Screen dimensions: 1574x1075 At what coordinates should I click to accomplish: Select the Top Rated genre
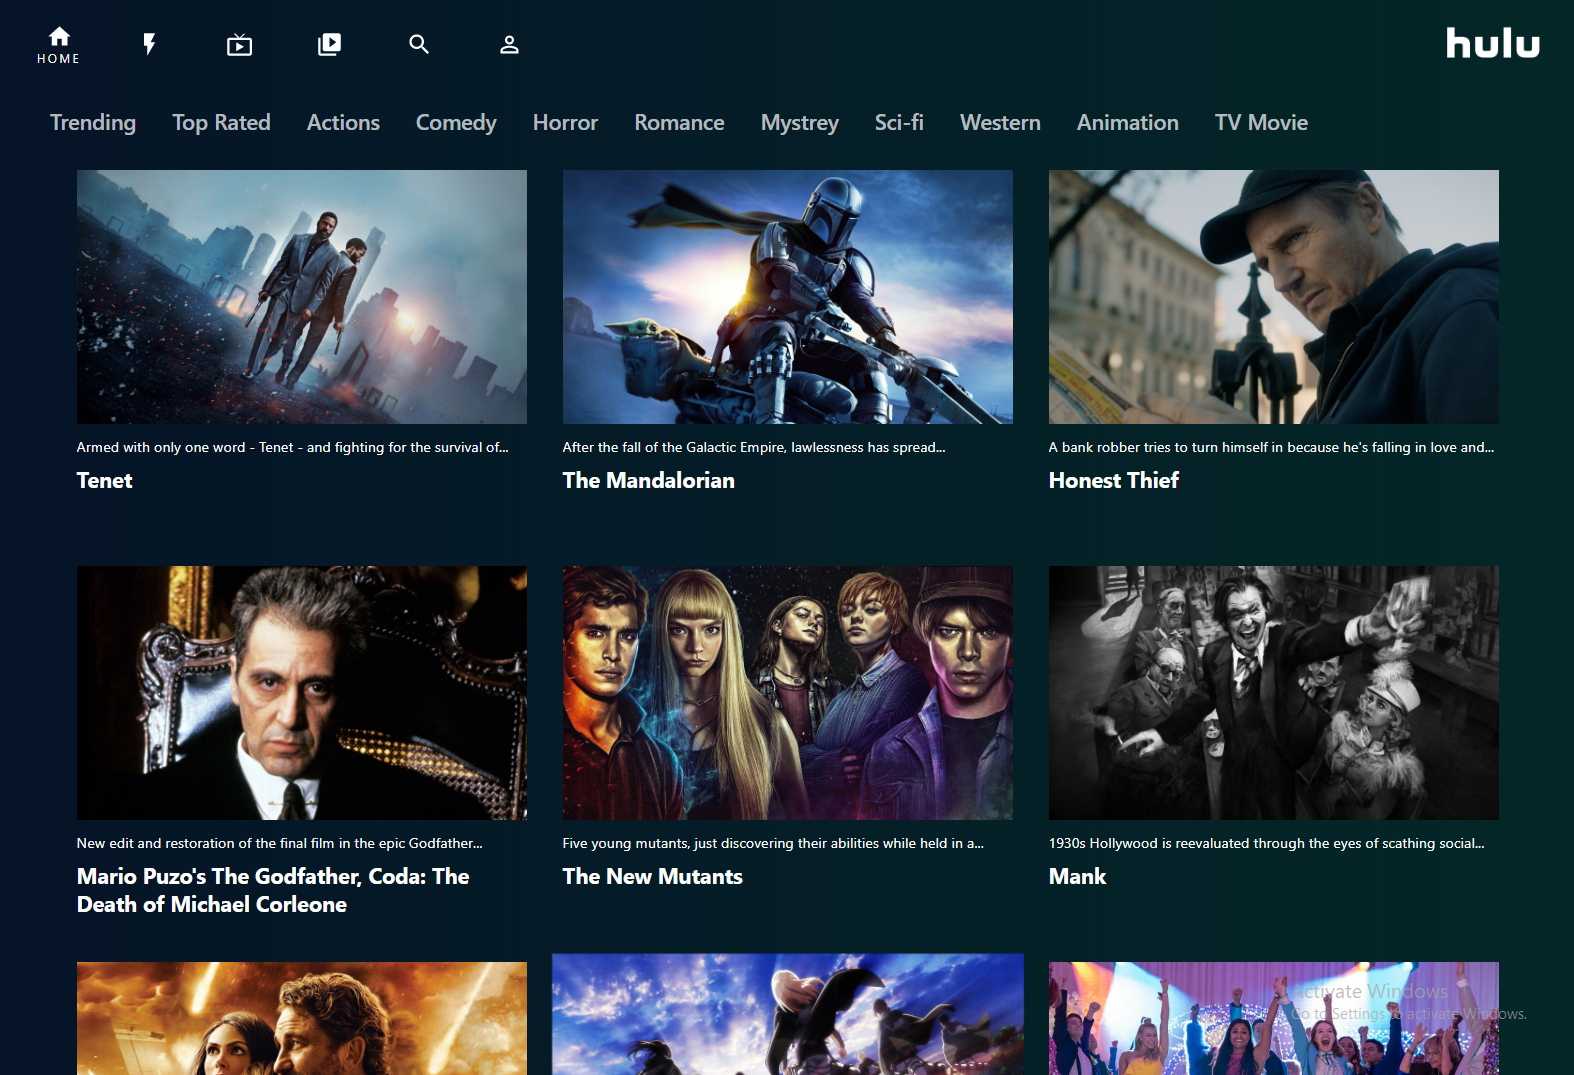221,123
